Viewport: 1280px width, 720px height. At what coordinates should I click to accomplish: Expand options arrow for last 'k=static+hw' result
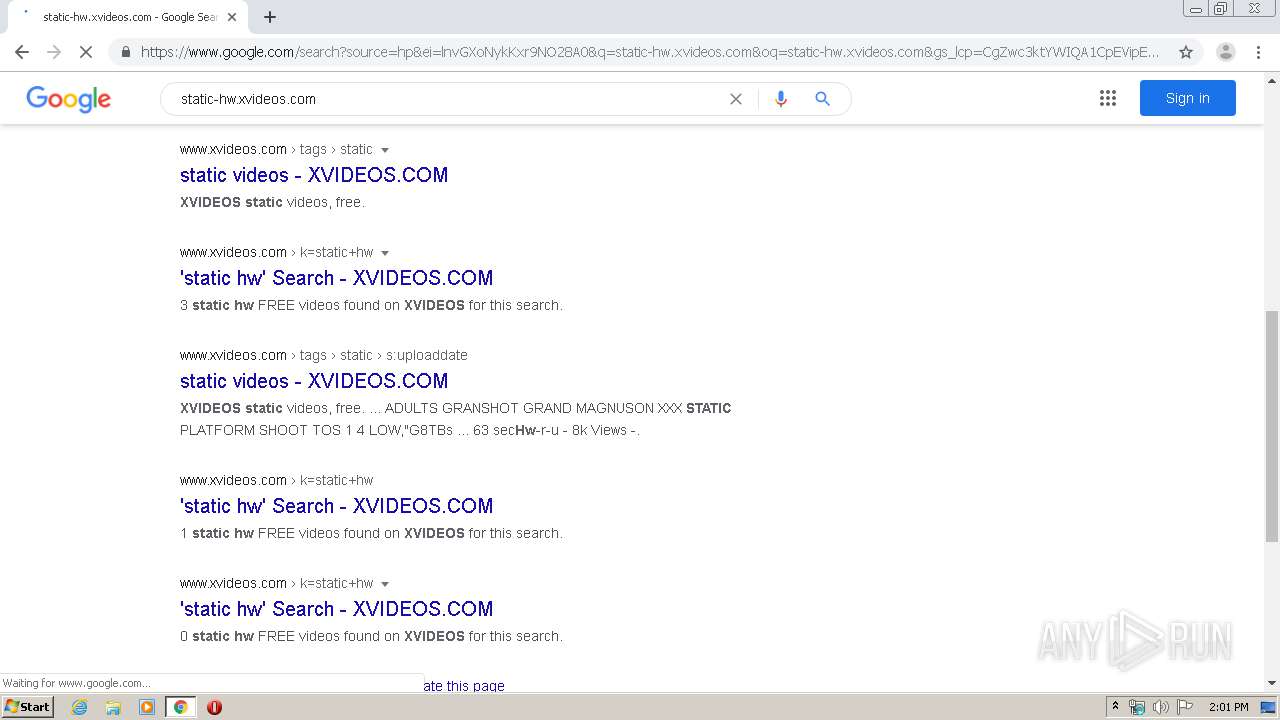tap(385, 584)
